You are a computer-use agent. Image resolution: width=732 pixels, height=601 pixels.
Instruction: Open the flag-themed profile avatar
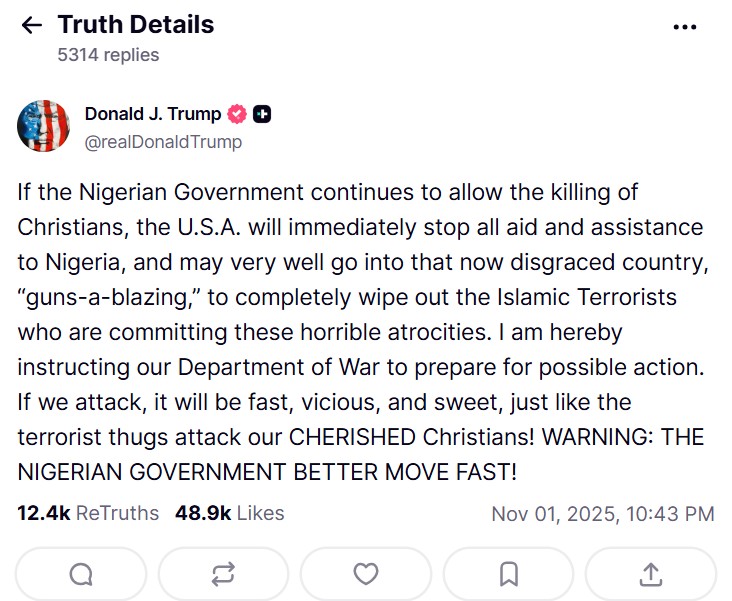tap(43, 126)
